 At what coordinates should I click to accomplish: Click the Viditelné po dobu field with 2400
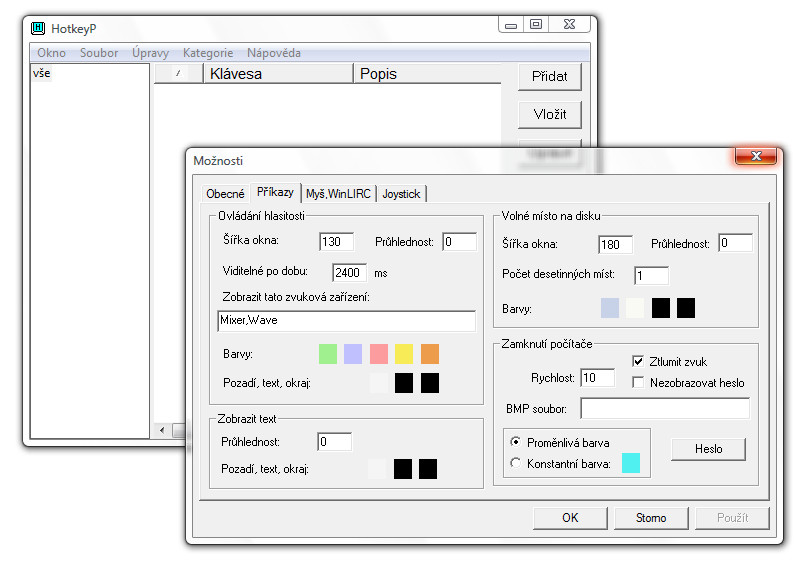(350, 273)
